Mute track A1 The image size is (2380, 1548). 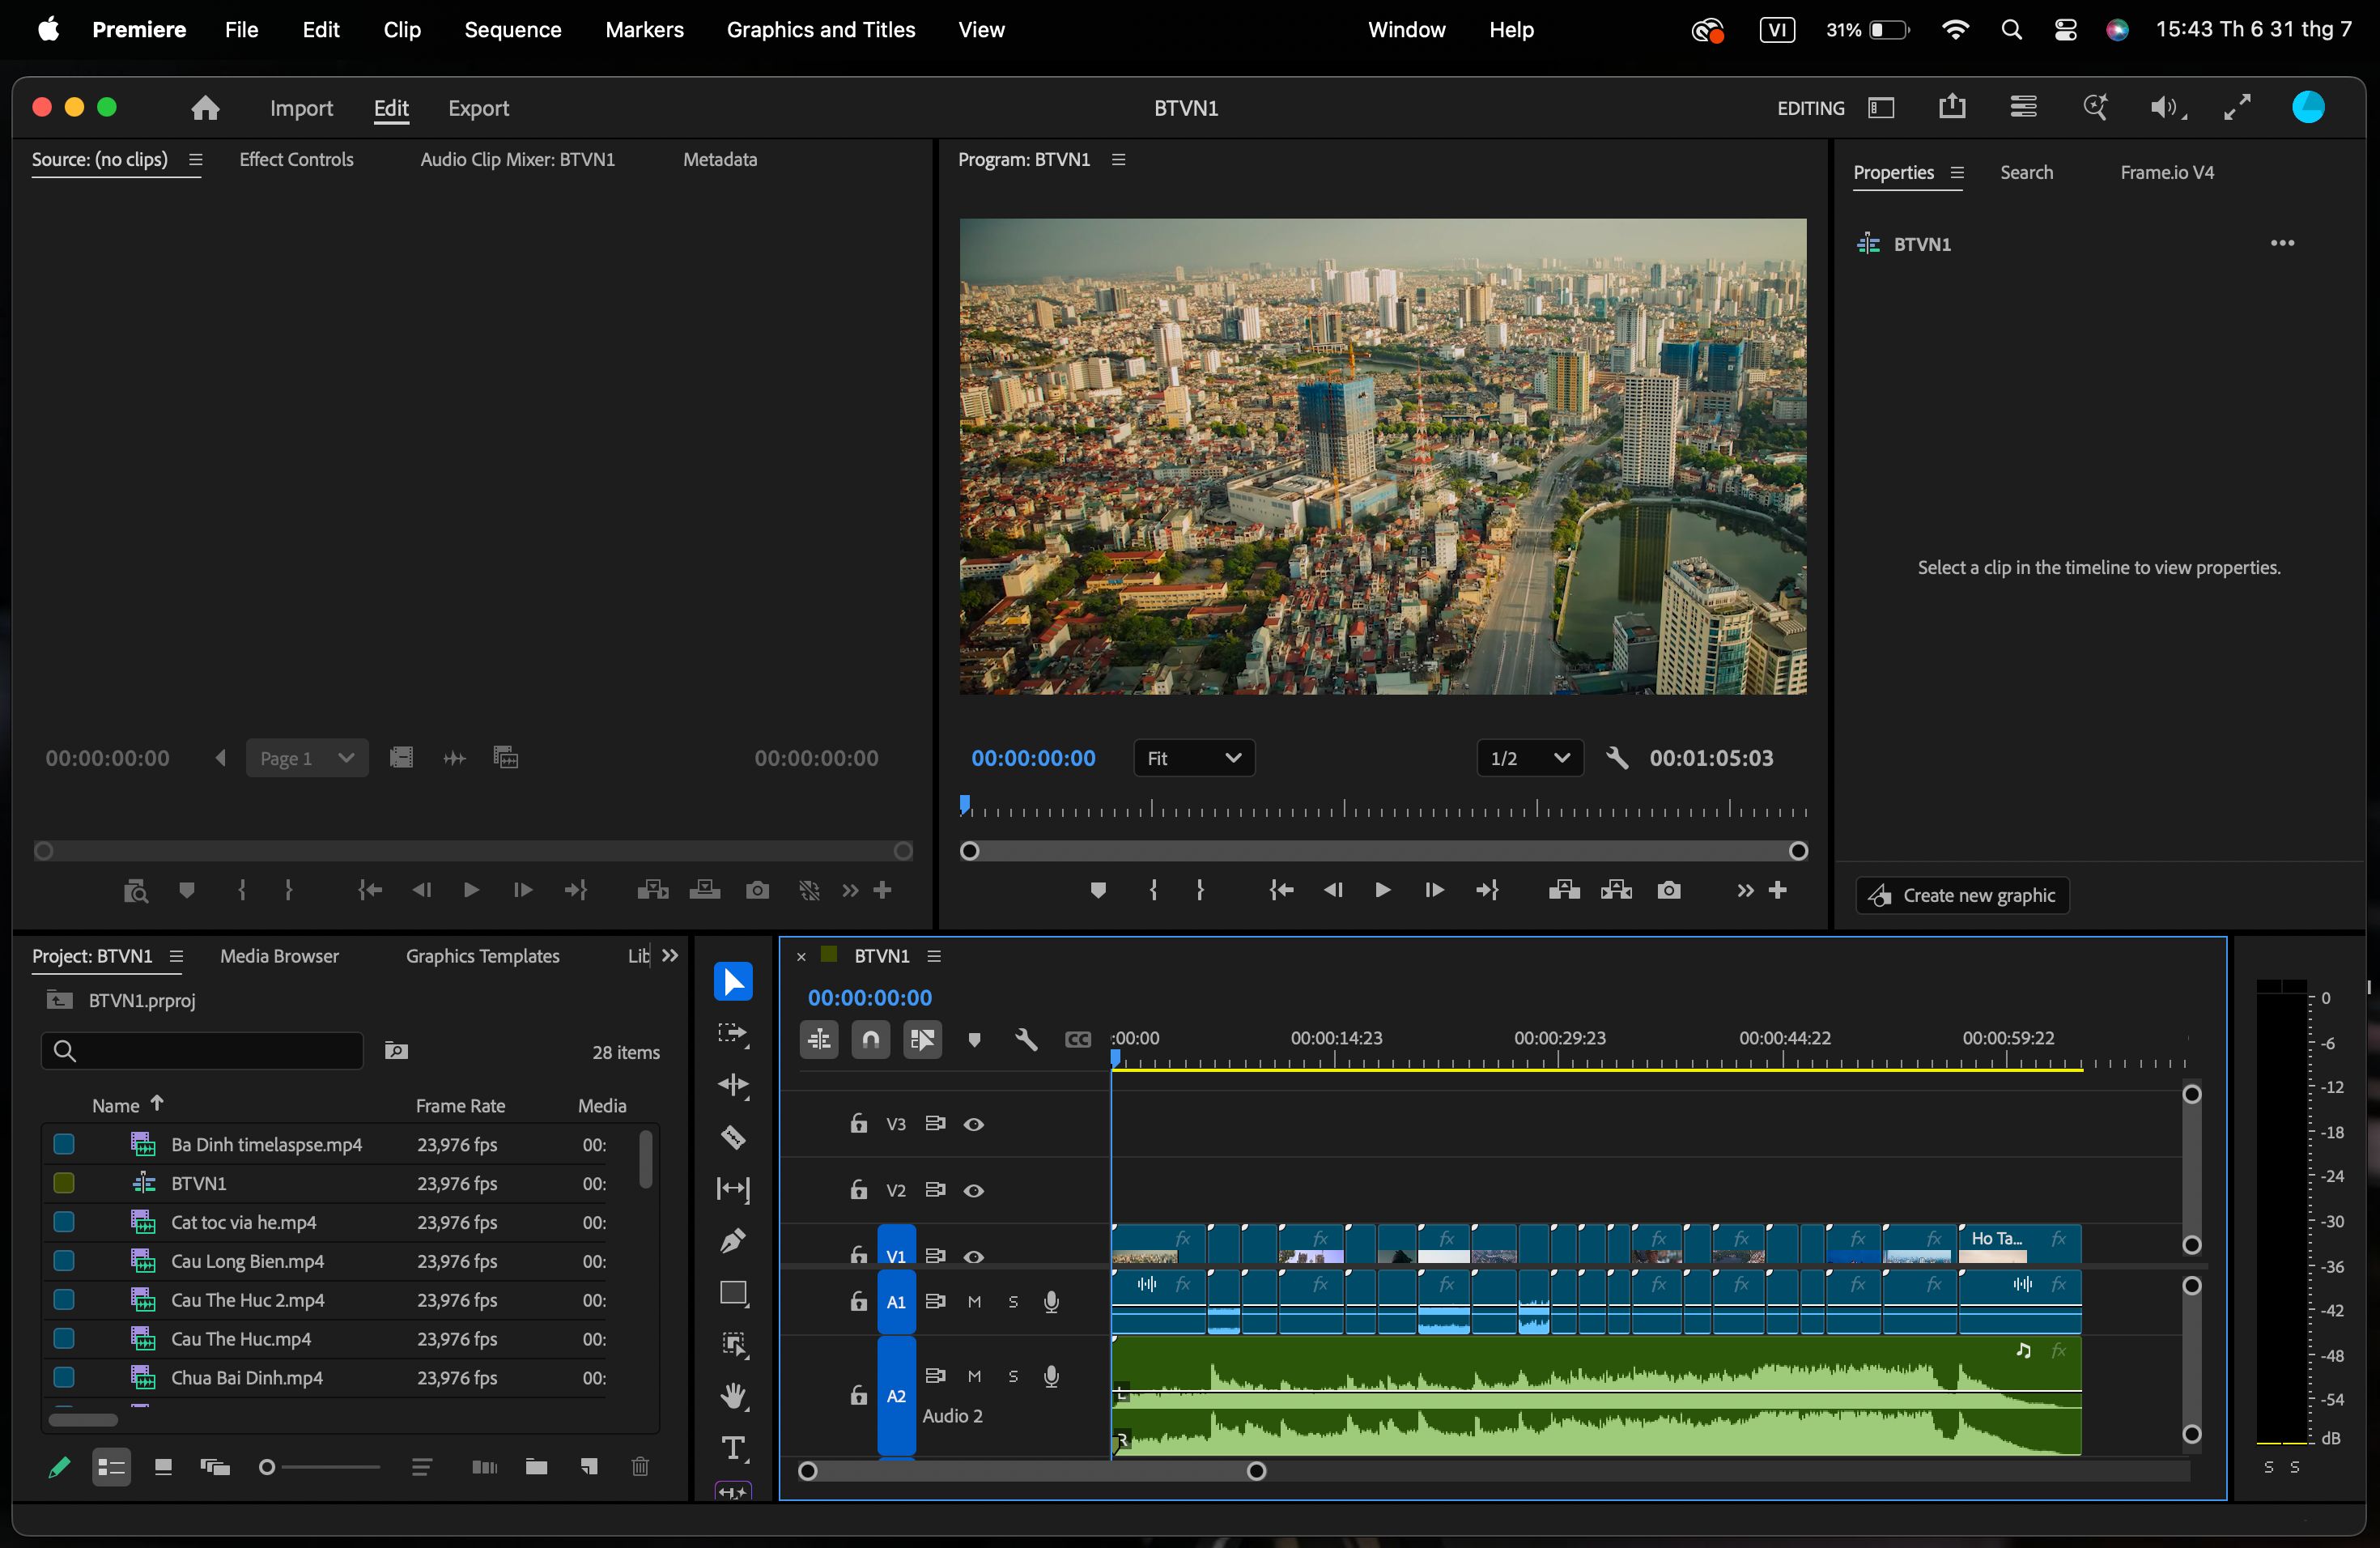click(x=974, y=1301)
